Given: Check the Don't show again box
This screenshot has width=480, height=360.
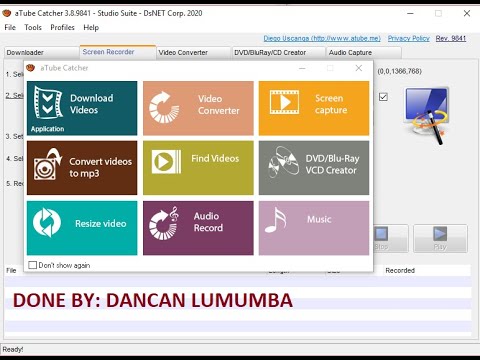Looking at the screenshot, I should (33, 265).
